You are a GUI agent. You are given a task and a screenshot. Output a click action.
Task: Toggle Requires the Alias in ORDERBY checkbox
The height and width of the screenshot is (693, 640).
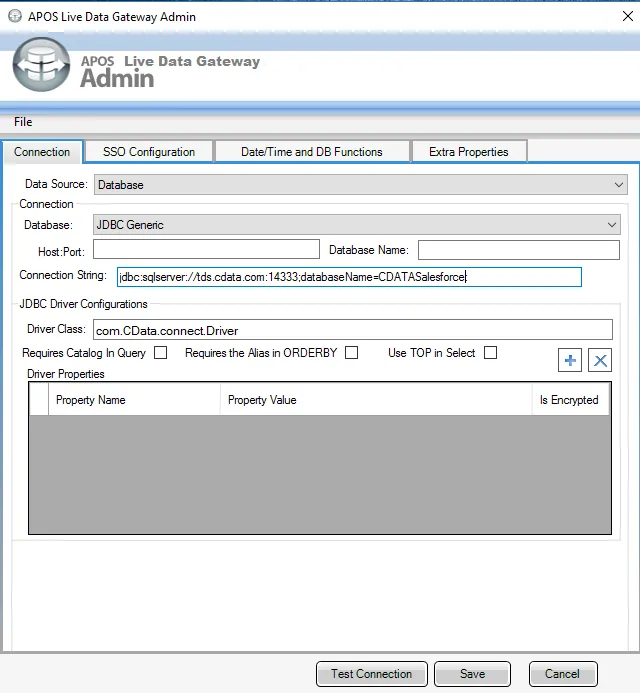(x=351, y=353)
